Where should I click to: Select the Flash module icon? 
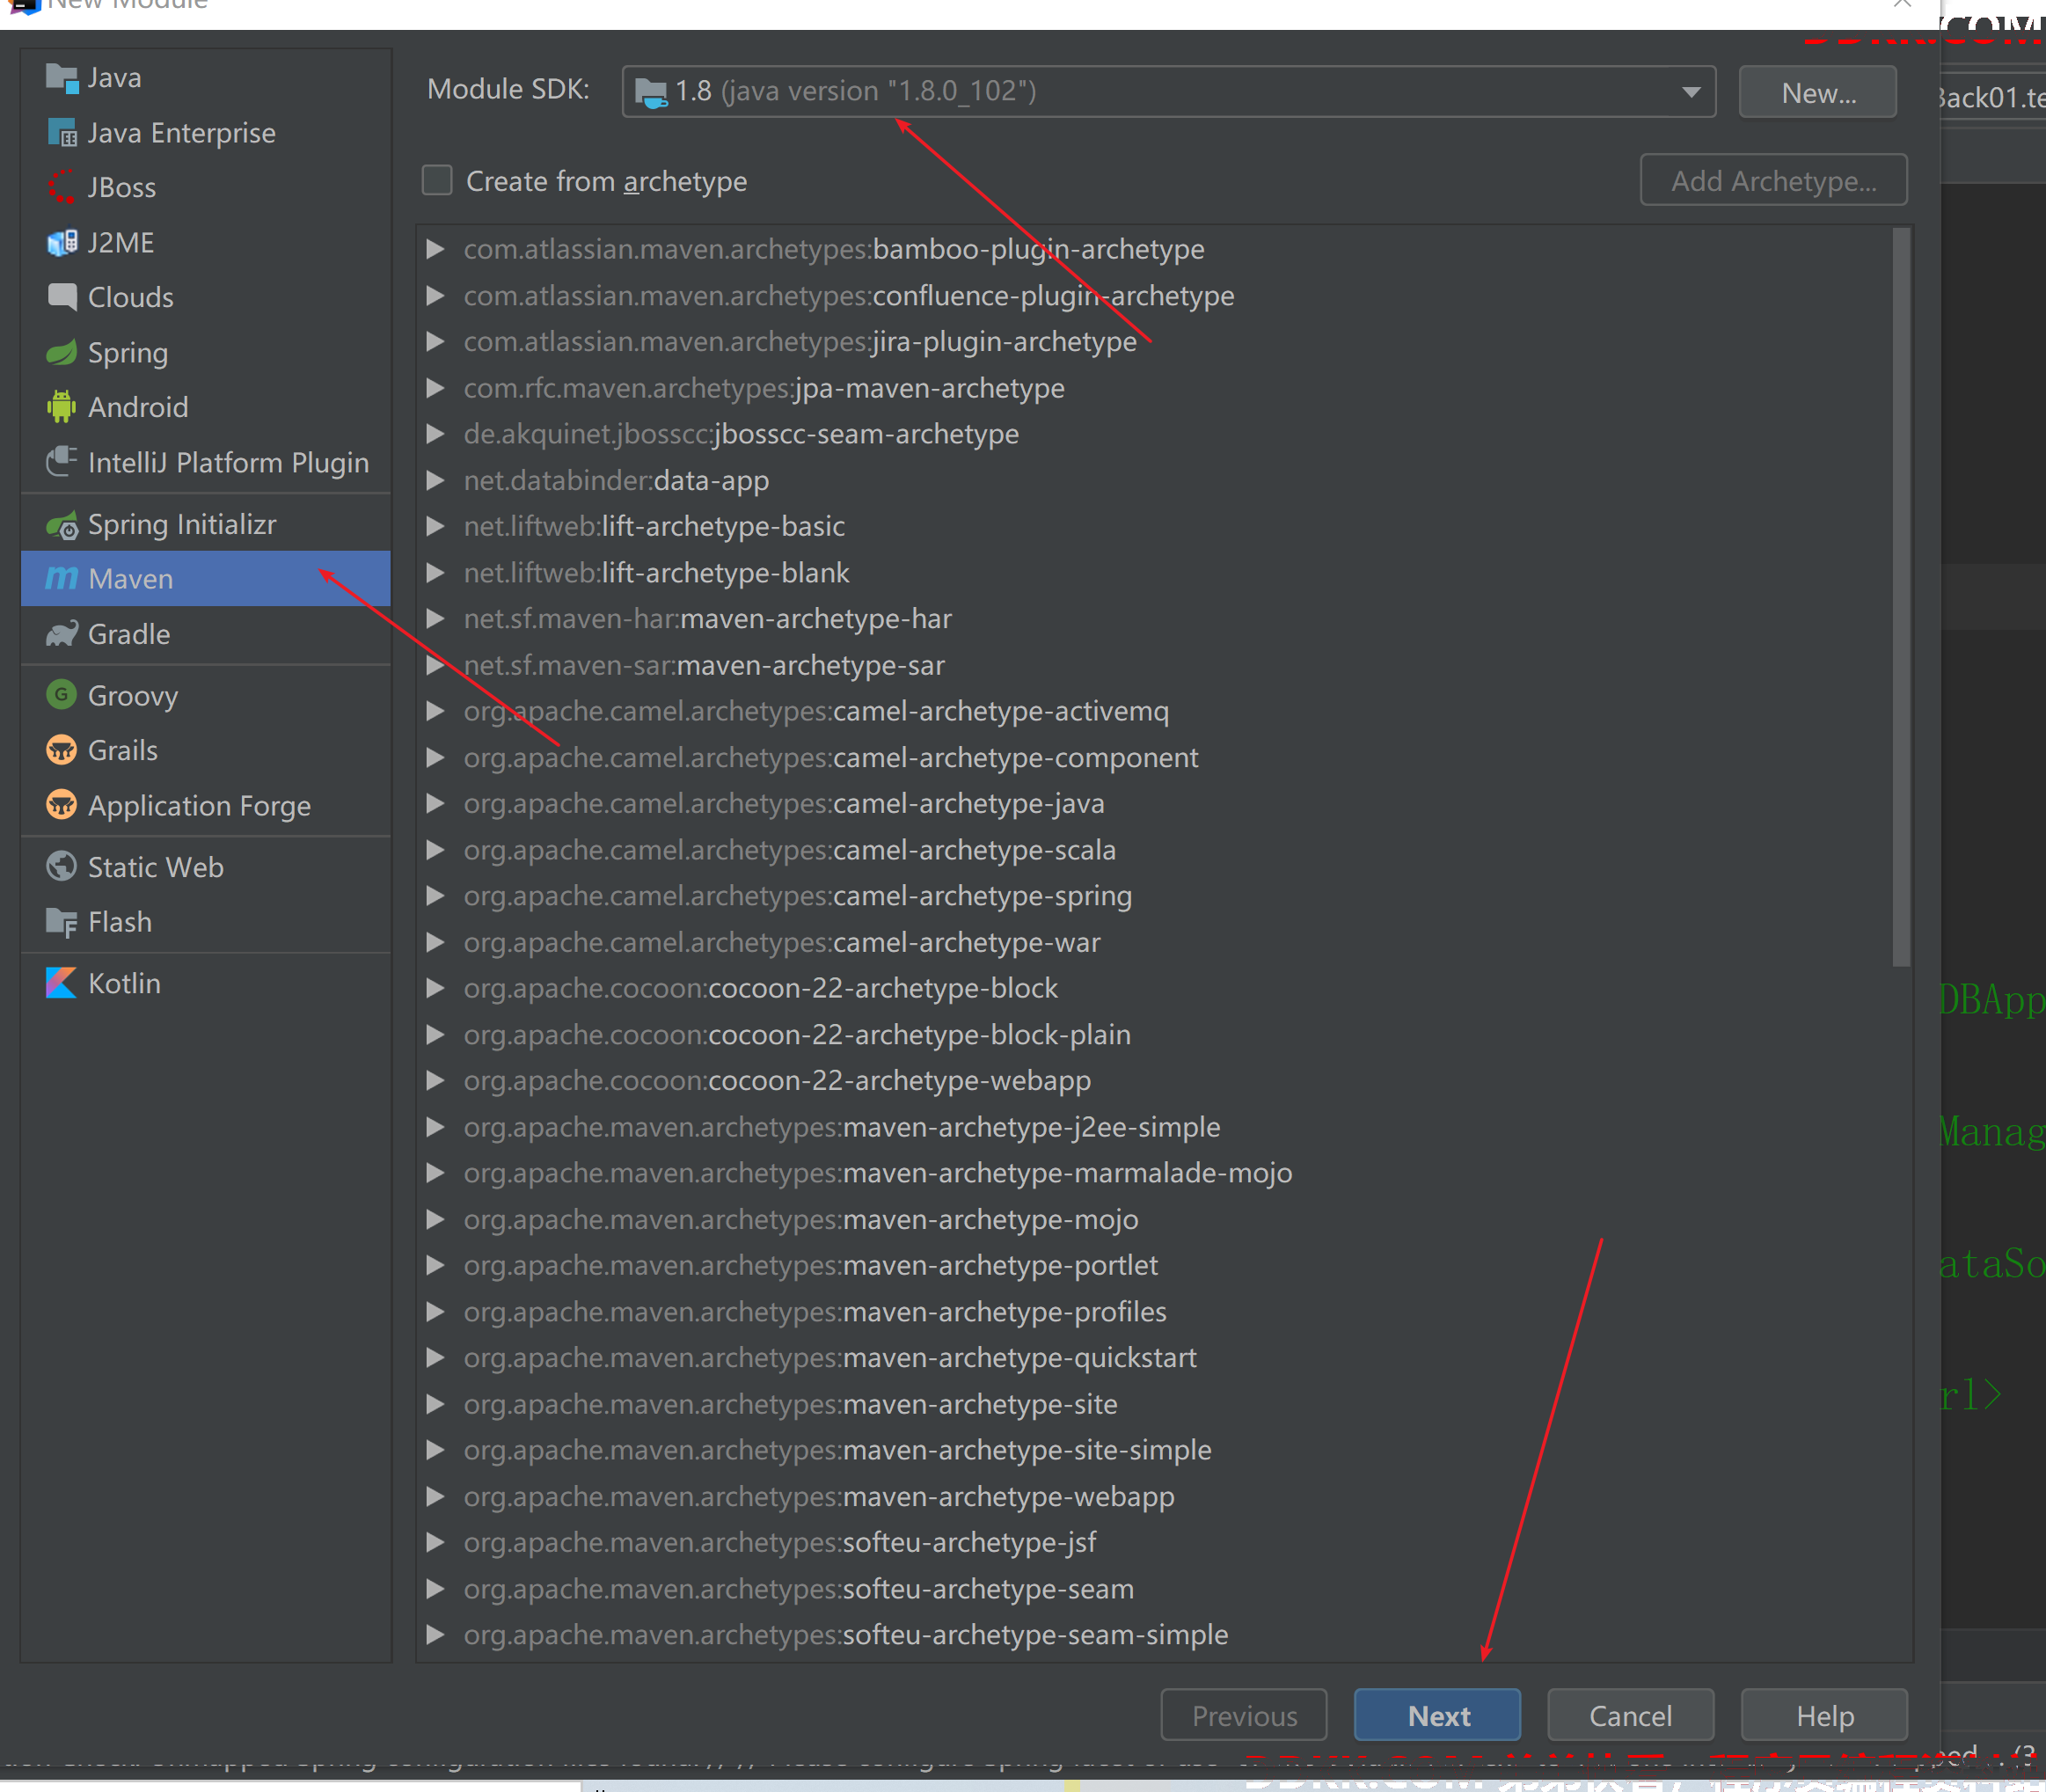(62, 922)
